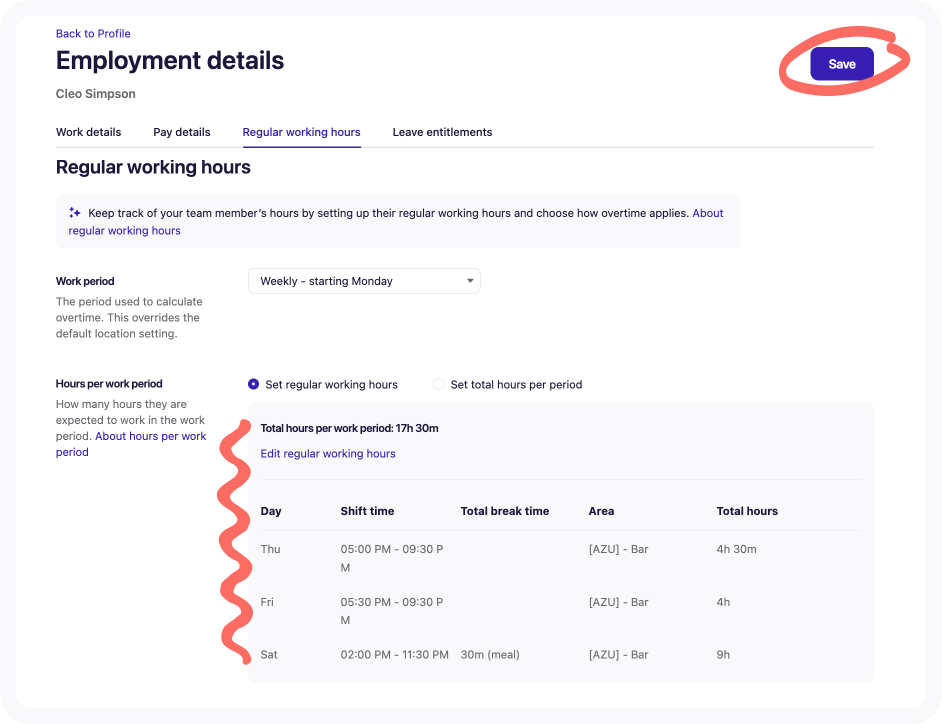Image resolution: width=942 pixels, height=724 pixels.
Task: Click the Back to Profile link
Action: [x=93, y=33]
